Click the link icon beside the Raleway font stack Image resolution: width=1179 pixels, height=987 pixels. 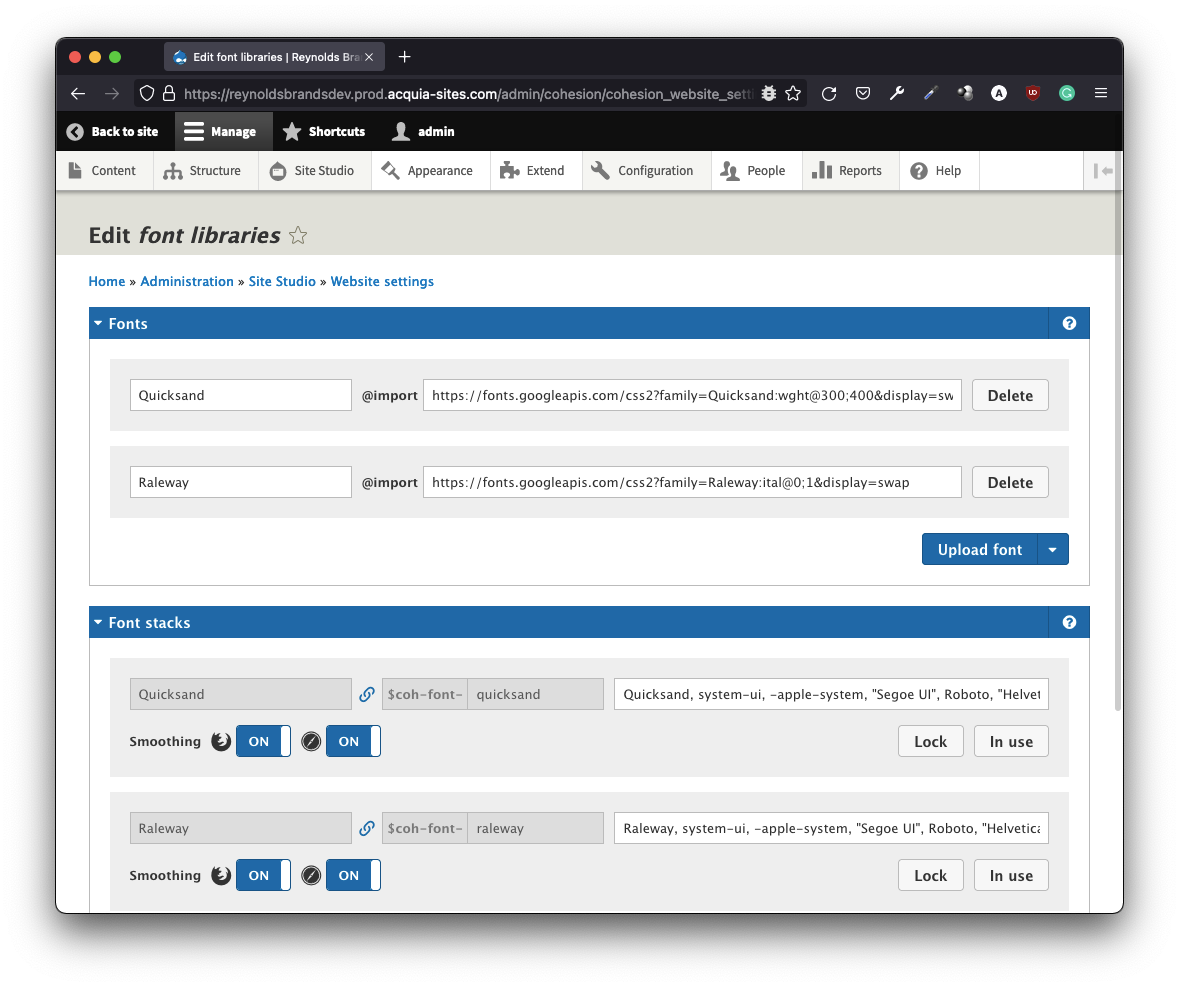tap(367, 828)
